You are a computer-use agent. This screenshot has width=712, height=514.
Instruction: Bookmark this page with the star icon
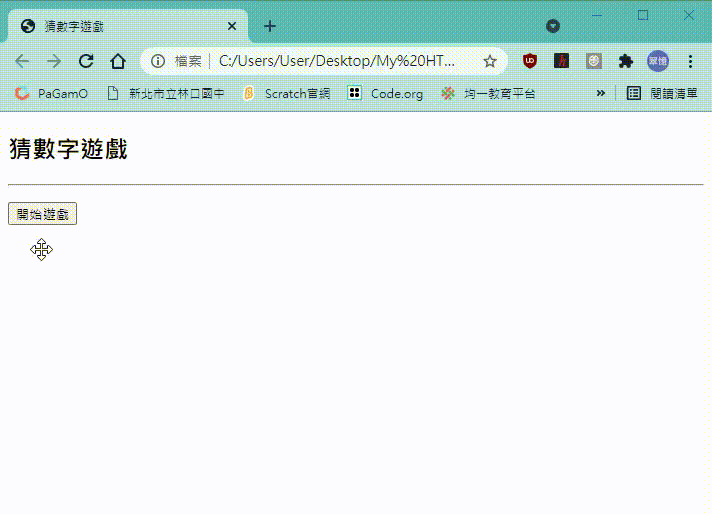(490, 61)
